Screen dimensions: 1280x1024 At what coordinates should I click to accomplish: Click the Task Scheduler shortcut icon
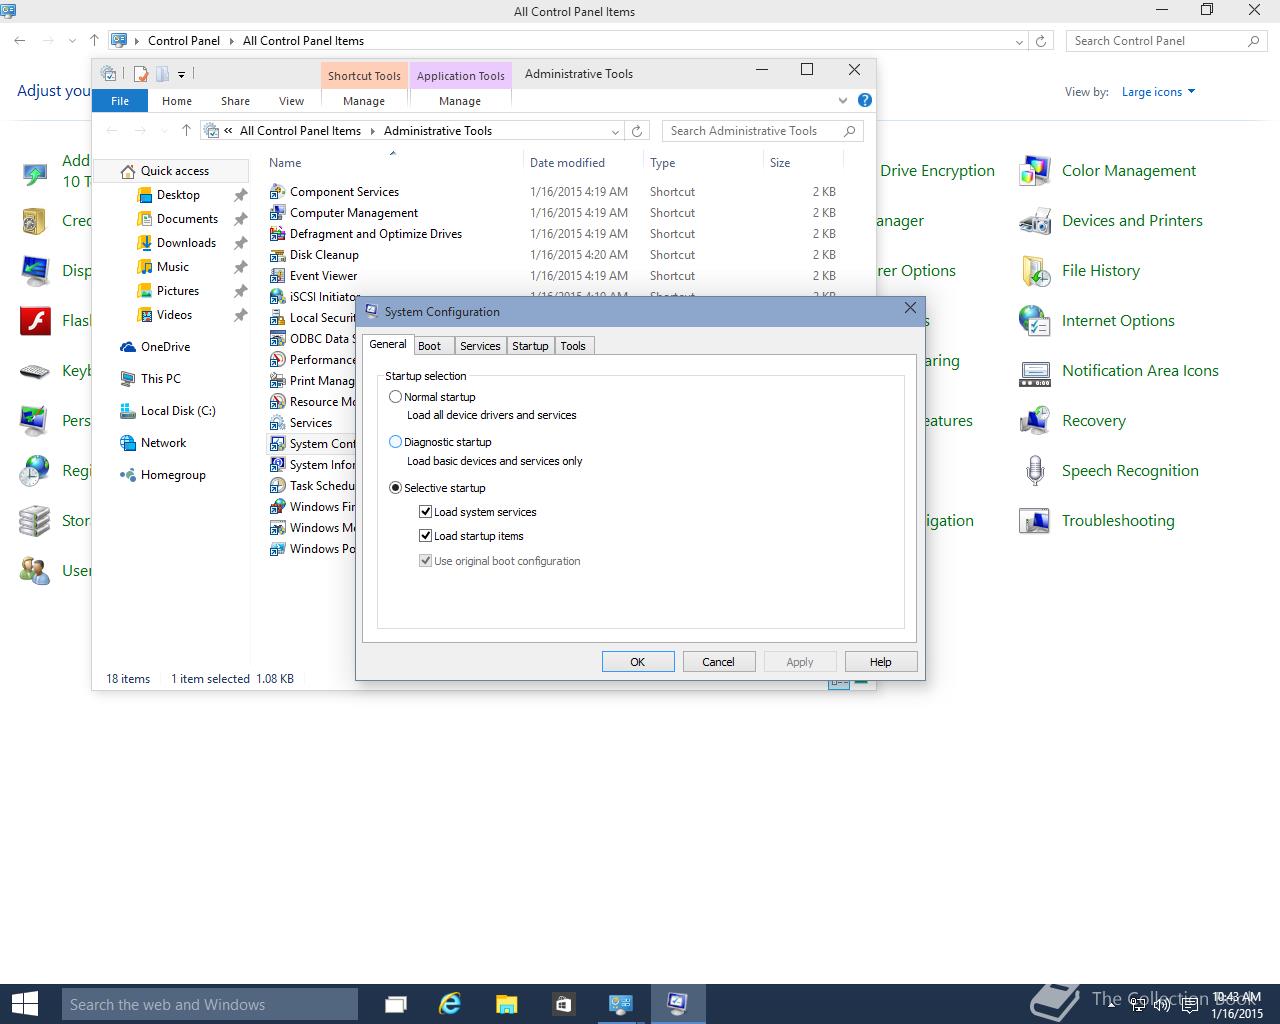click(278, 486)
